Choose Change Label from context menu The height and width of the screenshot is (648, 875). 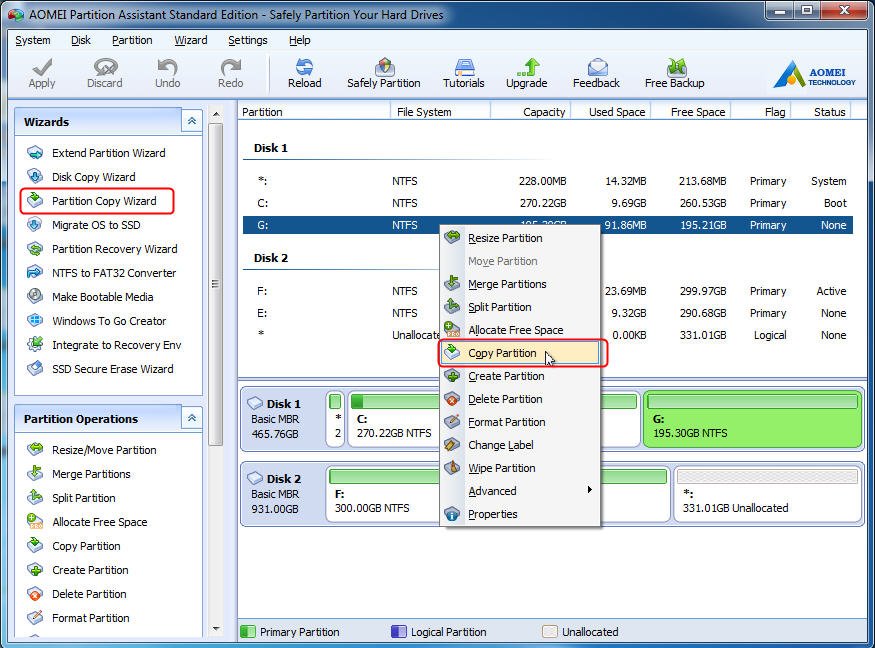pos(520,445)
